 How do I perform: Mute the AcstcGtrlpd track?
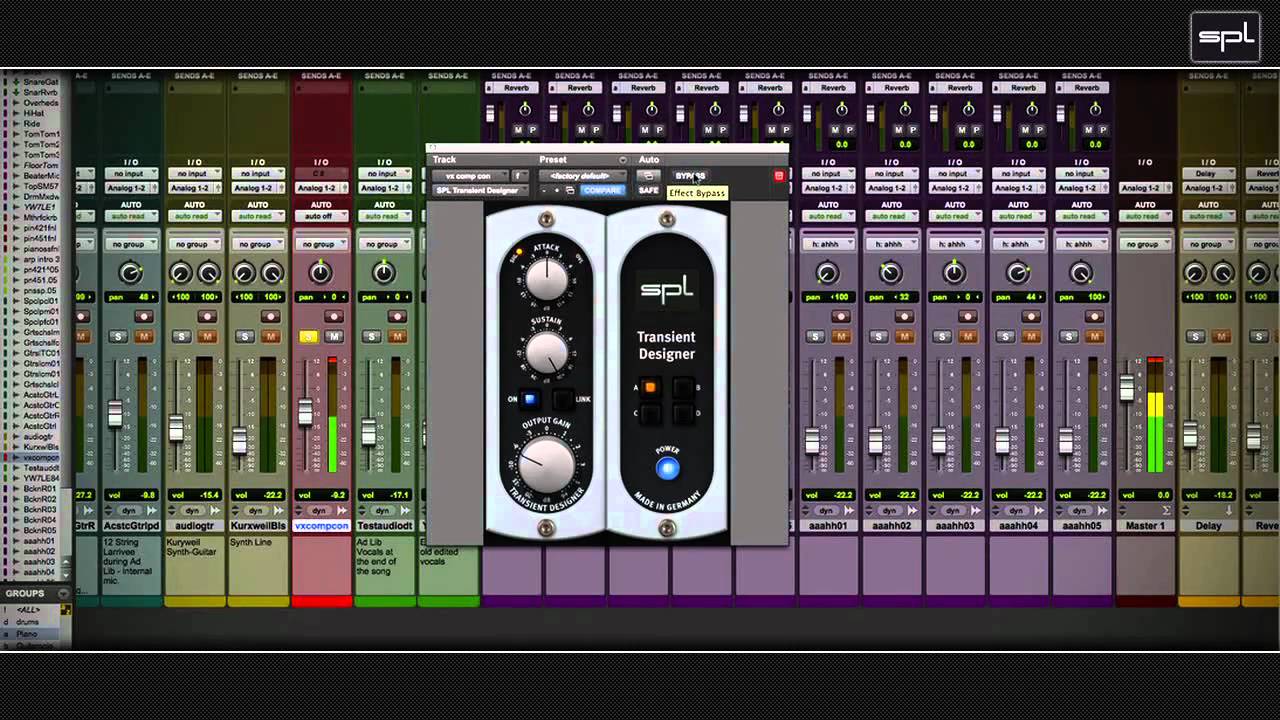click(143, 336)
